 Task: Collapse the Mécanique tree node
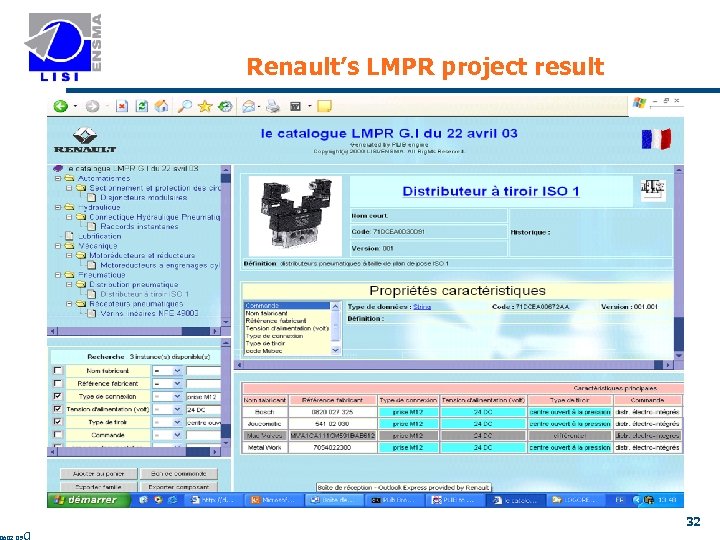click(x=58, y=246)
